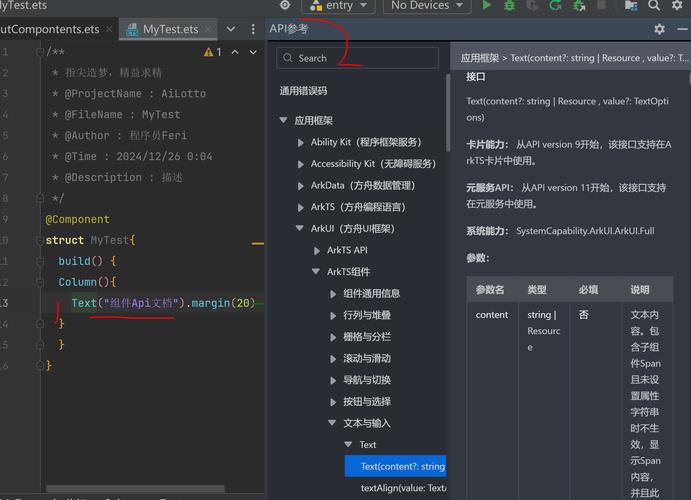This screenshot has width=691, height=500.
Task: Click .margin(20) in code line
Action: point(219,303)
